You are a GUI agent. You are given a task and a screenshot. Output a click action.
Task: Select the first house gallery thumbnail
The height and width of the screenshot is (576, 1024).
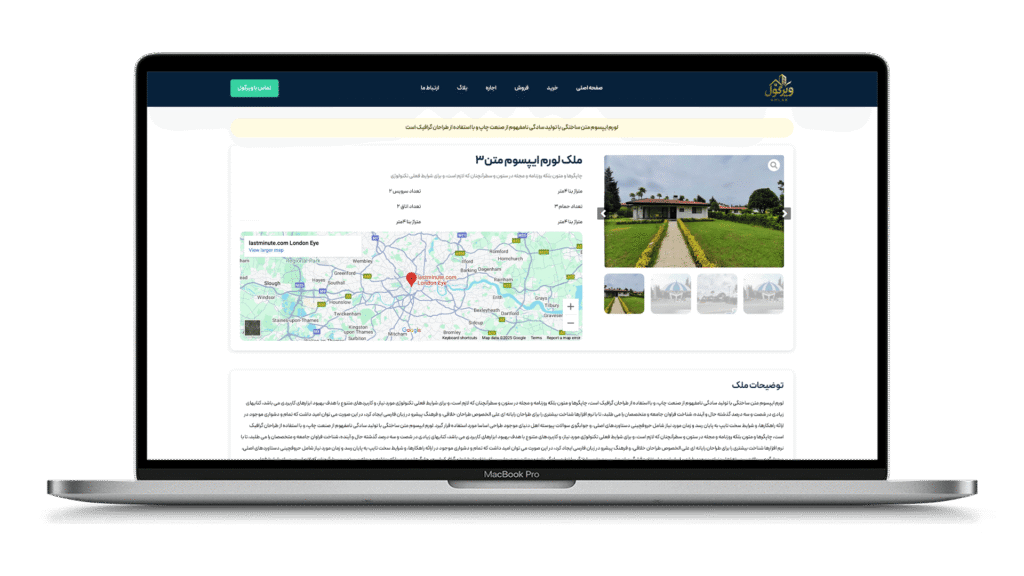click(624, 294)
